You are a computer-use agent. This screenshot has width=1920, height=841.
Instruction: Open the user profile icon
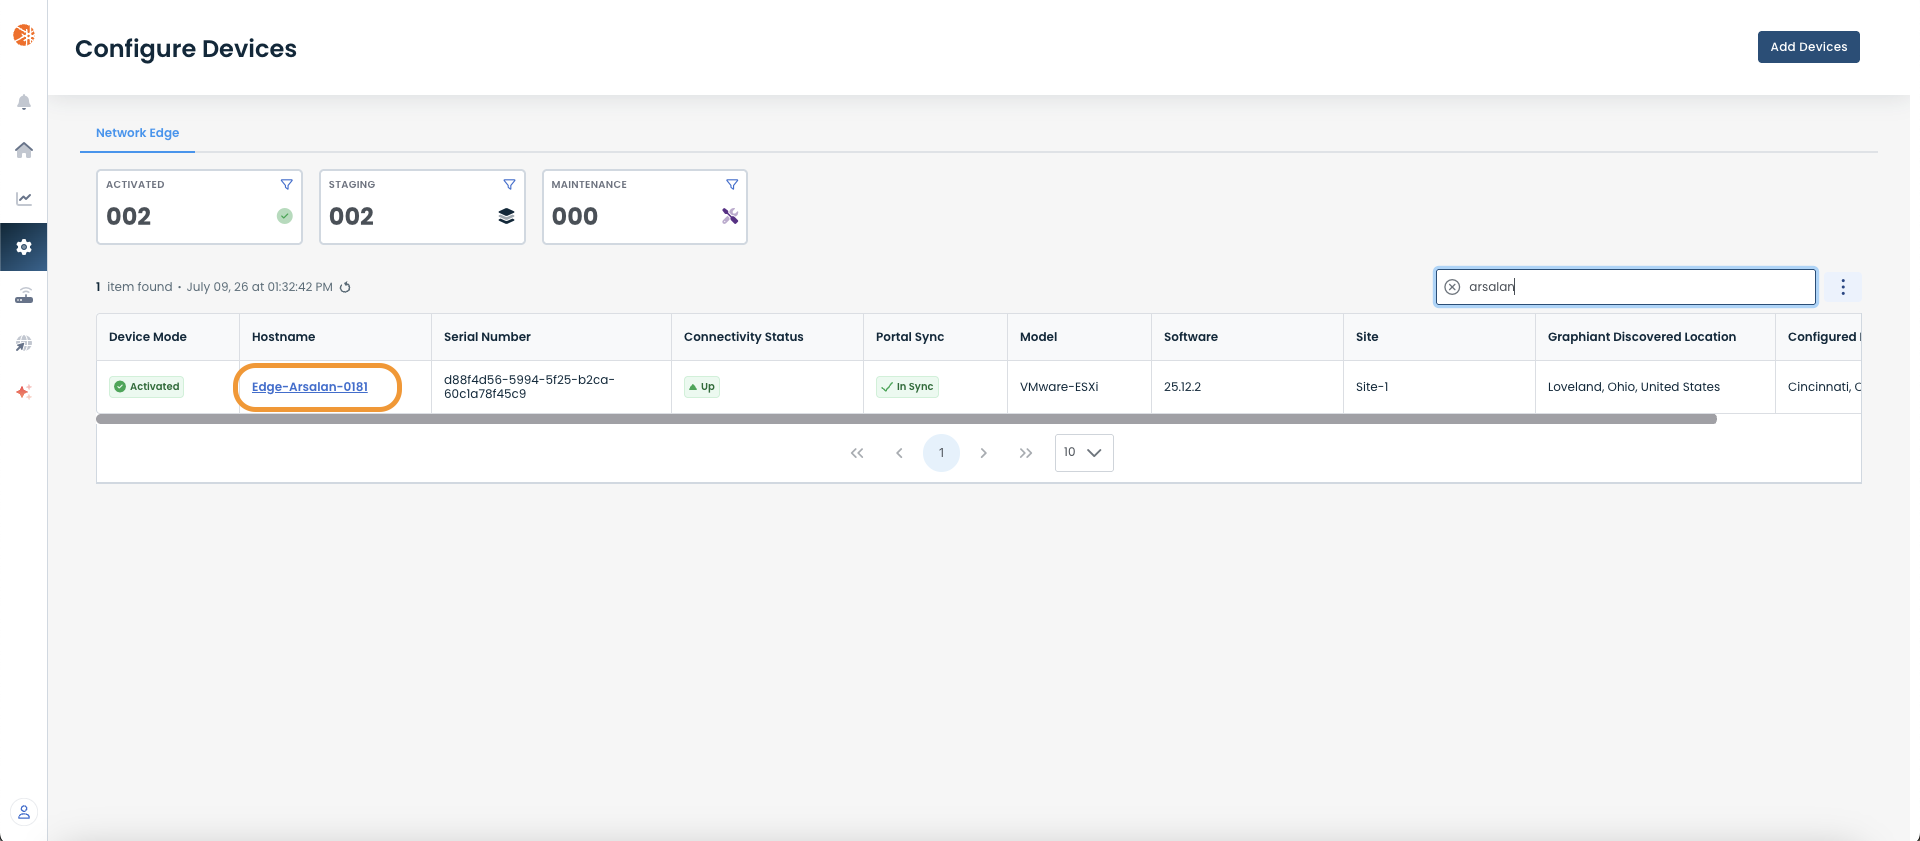(x=24, y=812)
